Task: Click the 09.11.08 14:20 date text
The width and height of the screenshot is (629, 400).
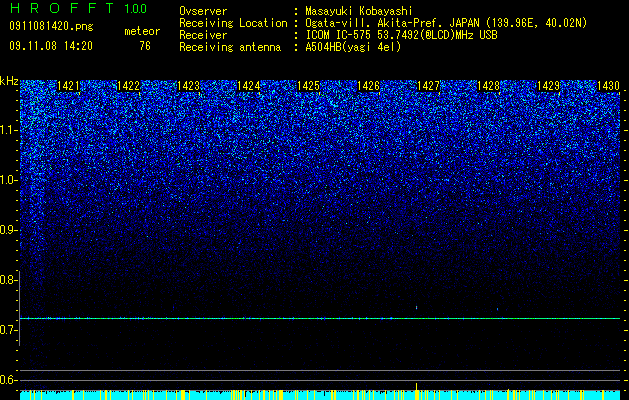Action: pyautogui.click(x=51, y=46)
